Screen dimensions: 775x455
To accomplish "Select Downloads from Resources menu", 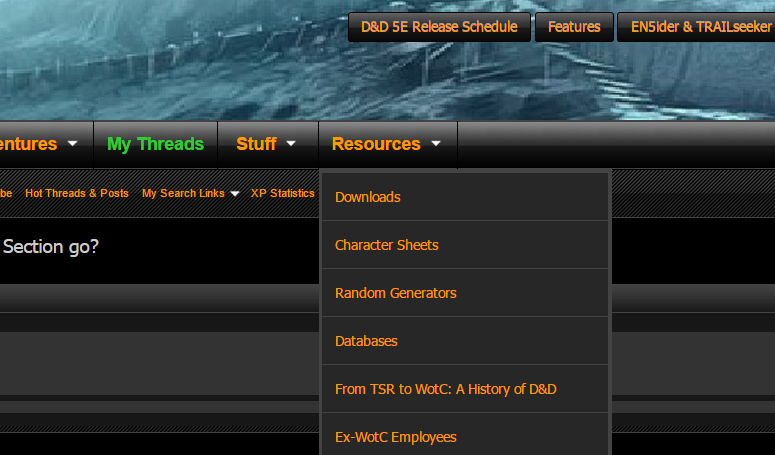I will (x=465, y=197).
